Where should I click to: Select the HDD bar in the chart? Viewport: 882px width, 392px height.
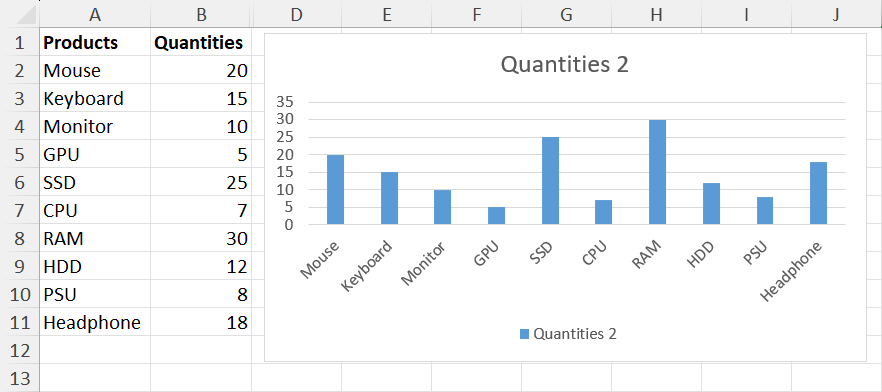(x=711, y=204)
